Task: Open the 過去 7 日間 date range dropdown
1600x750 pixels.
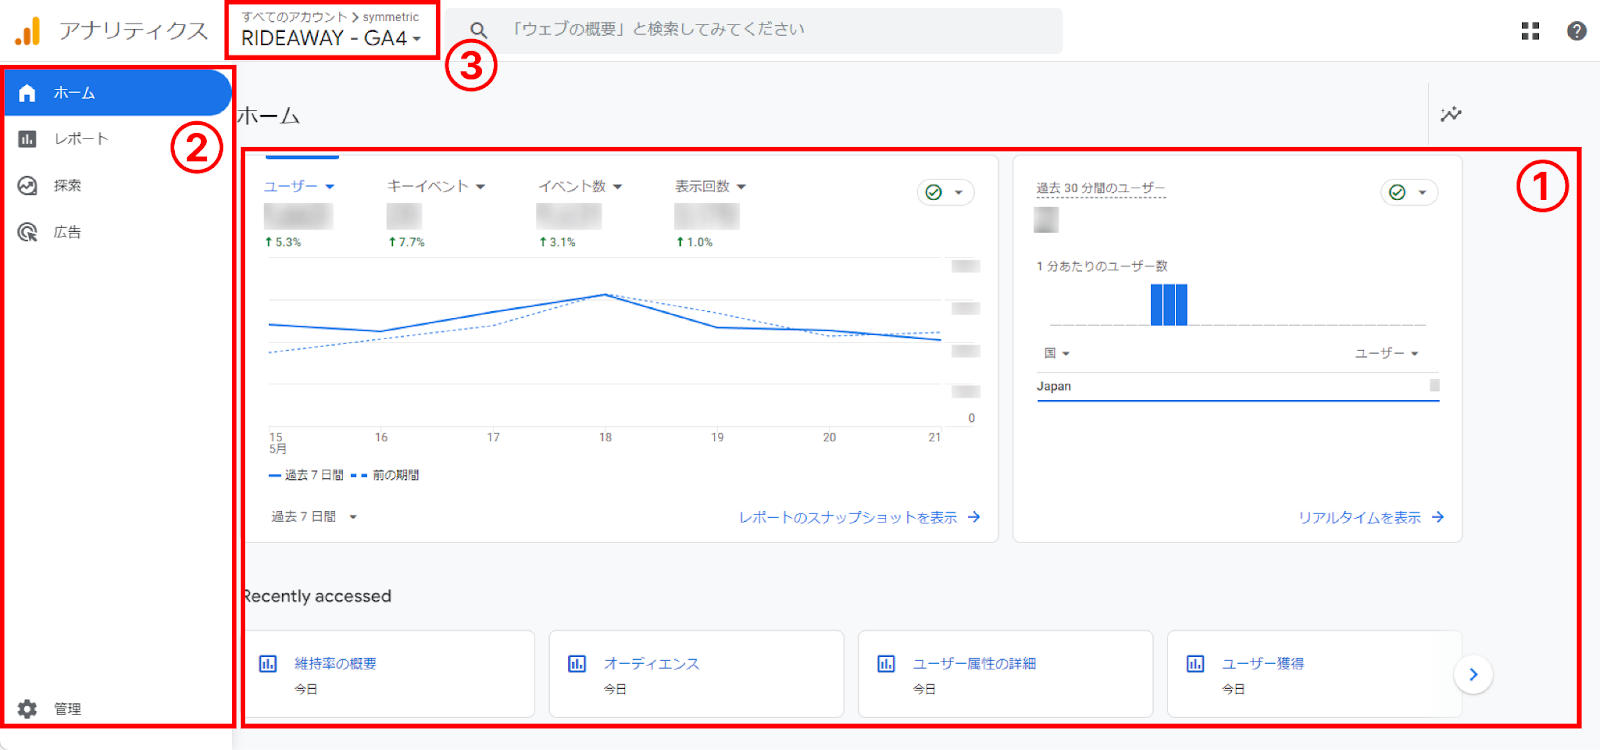Action: tap(314, 517)
